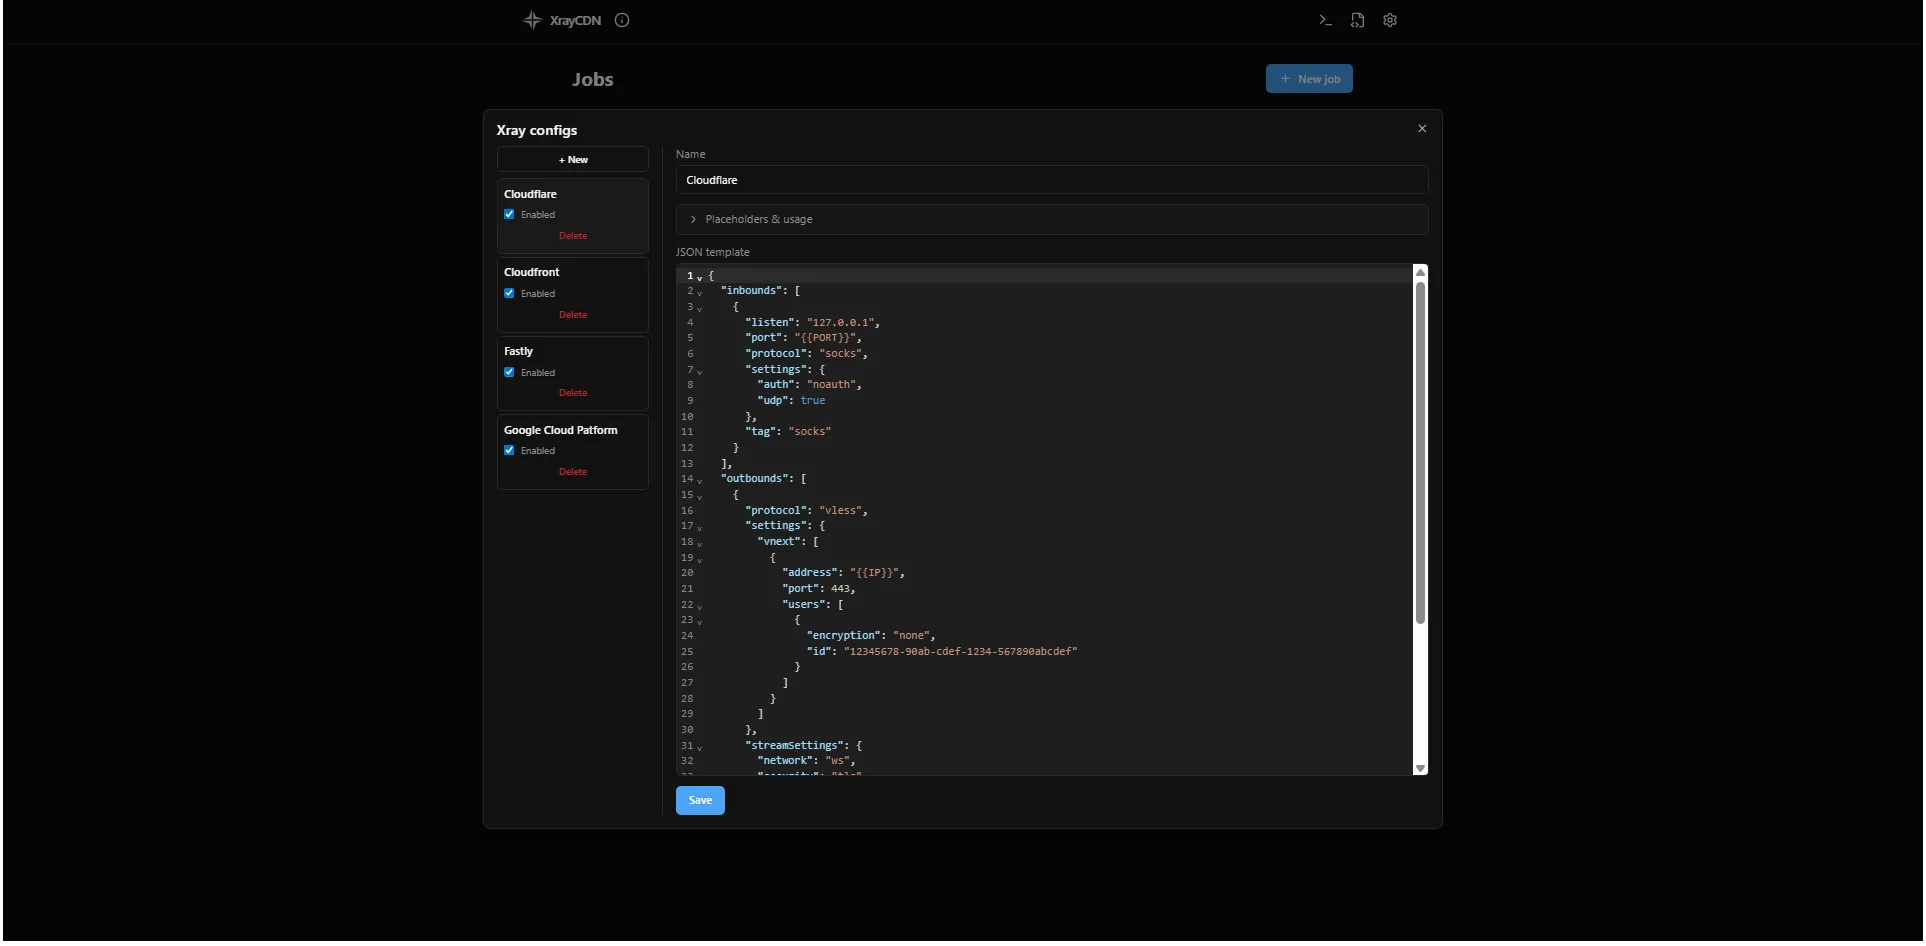Collapse the inbounds fold on line 2

pyautogui.click(x=699, y=293)
